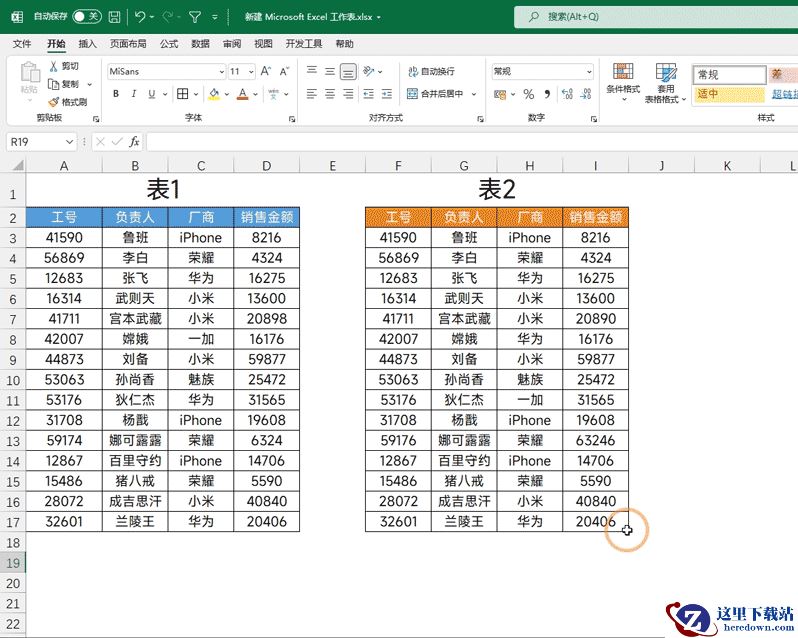Switch to the 插入 ribbon tab

click(x=87, y=44)
